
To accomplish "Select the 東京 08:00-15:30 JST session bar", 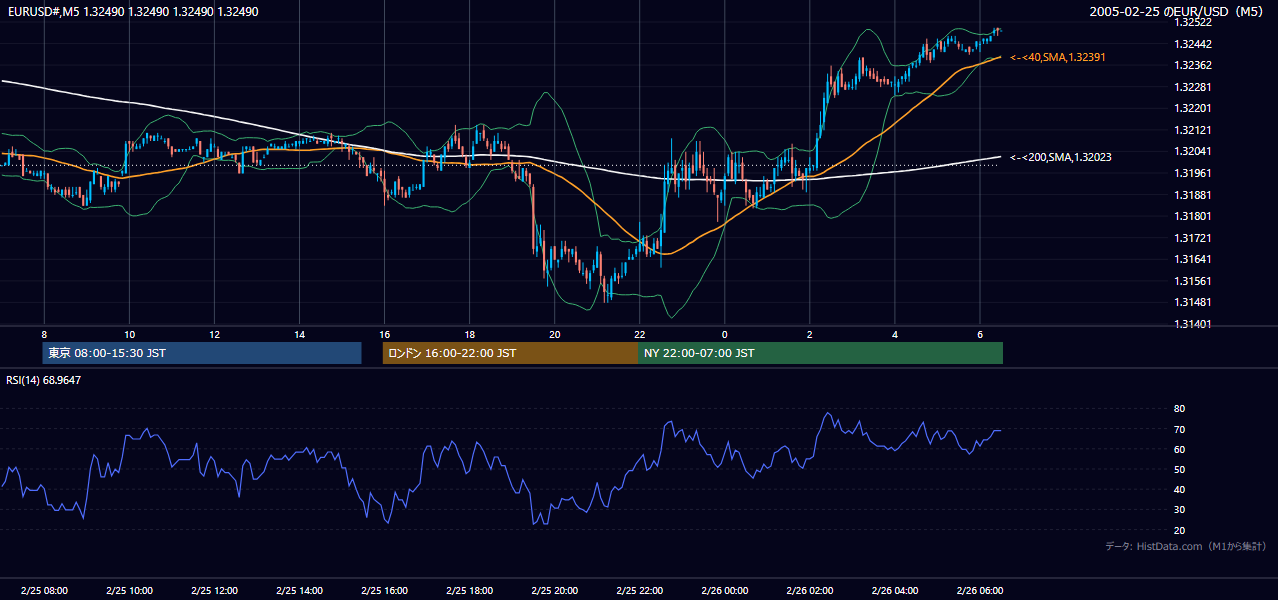I will pyautogui.click(x=202, y=353).
